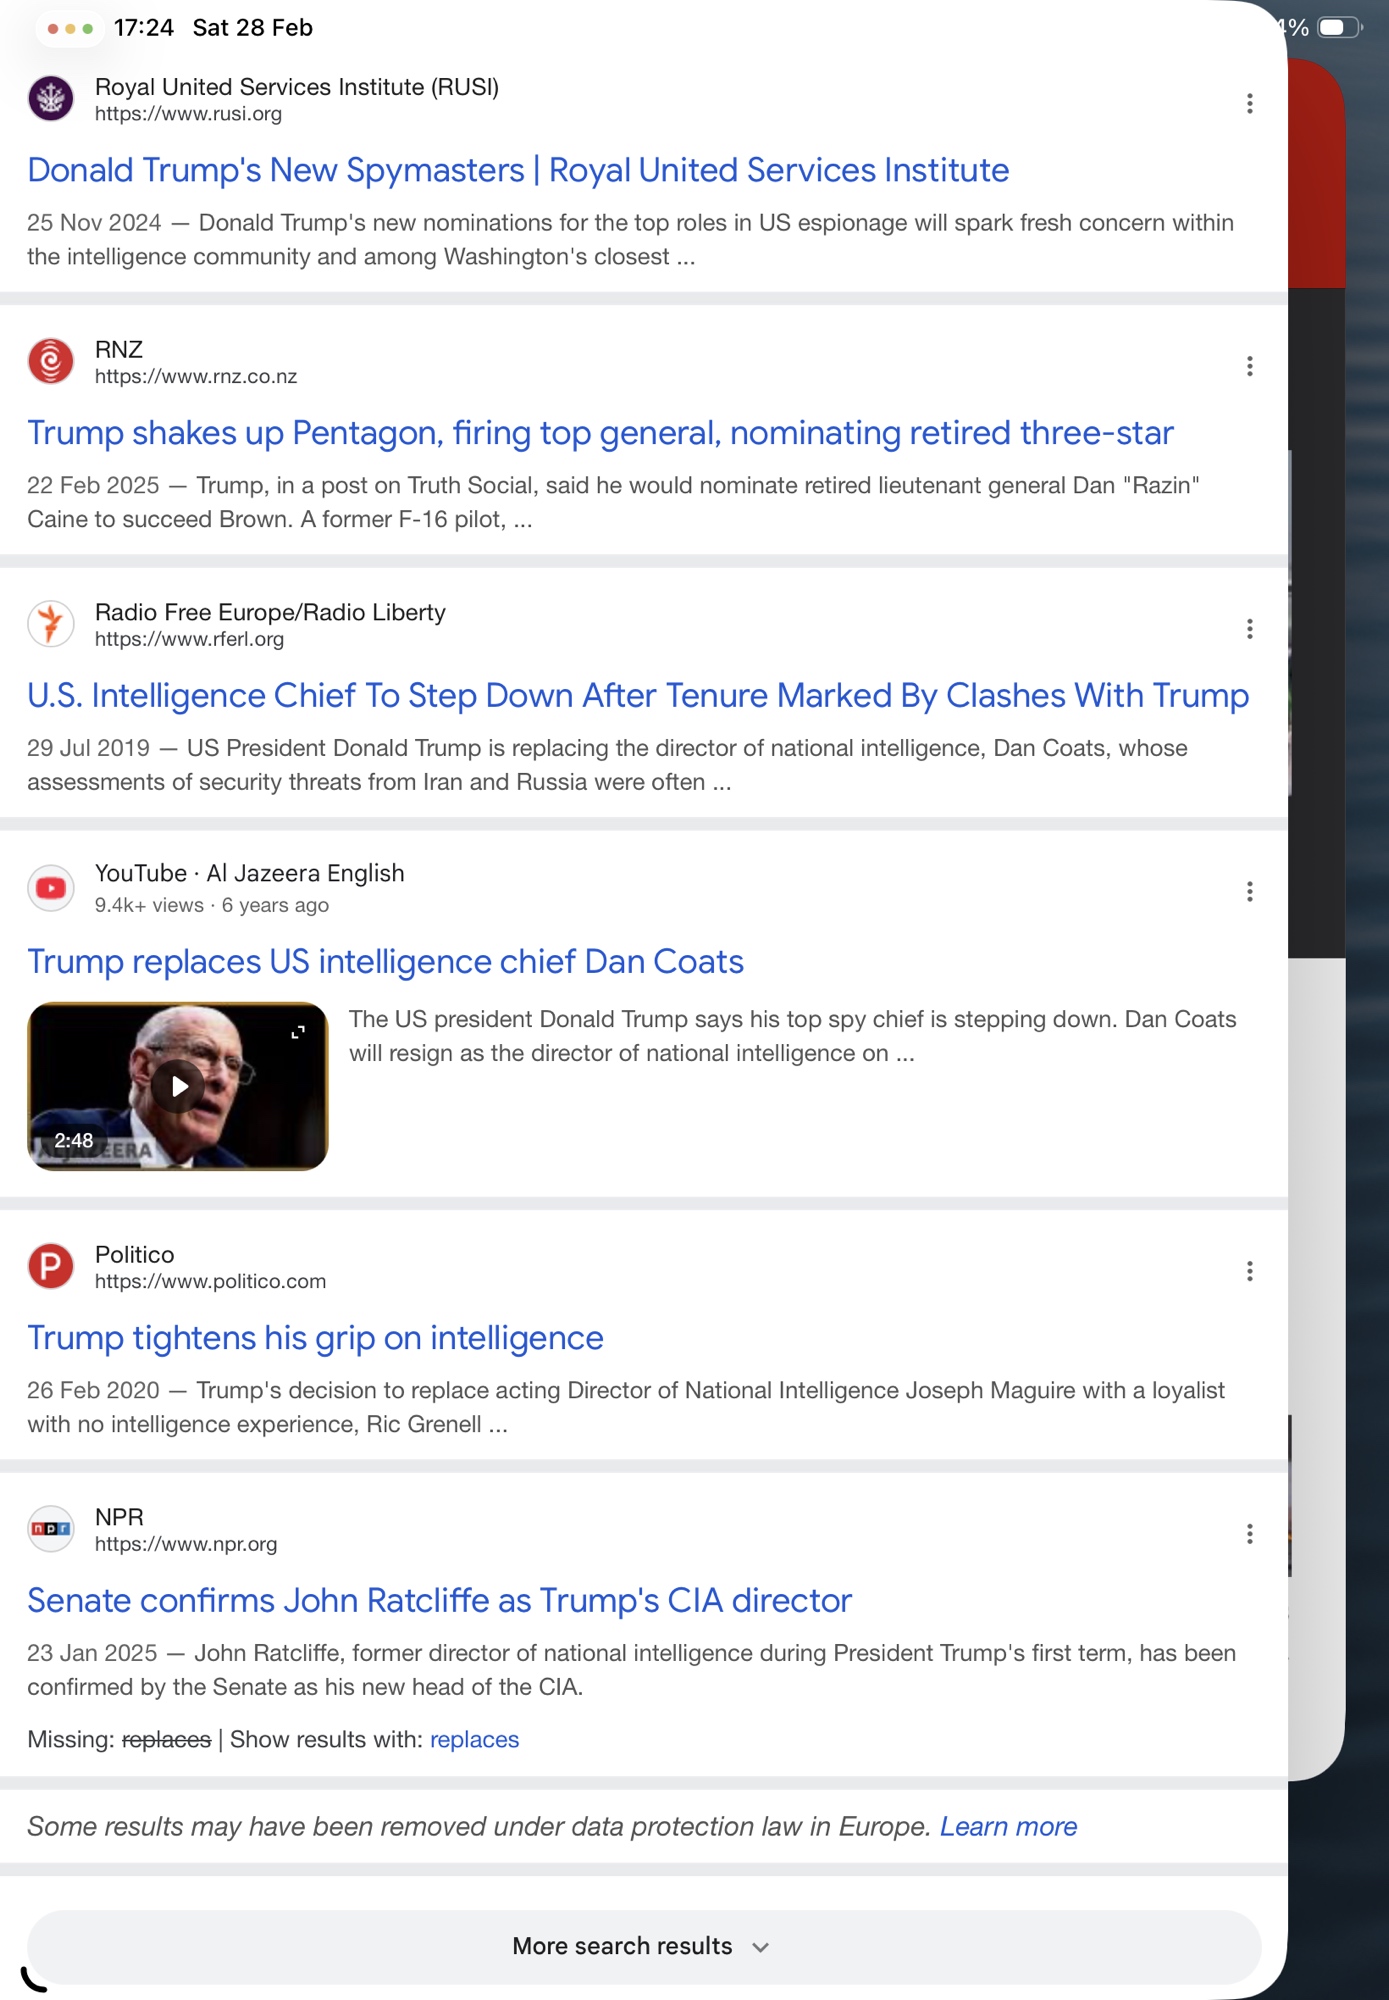
Task: Click the chevron next to More search results
Action: [761, 1947]
